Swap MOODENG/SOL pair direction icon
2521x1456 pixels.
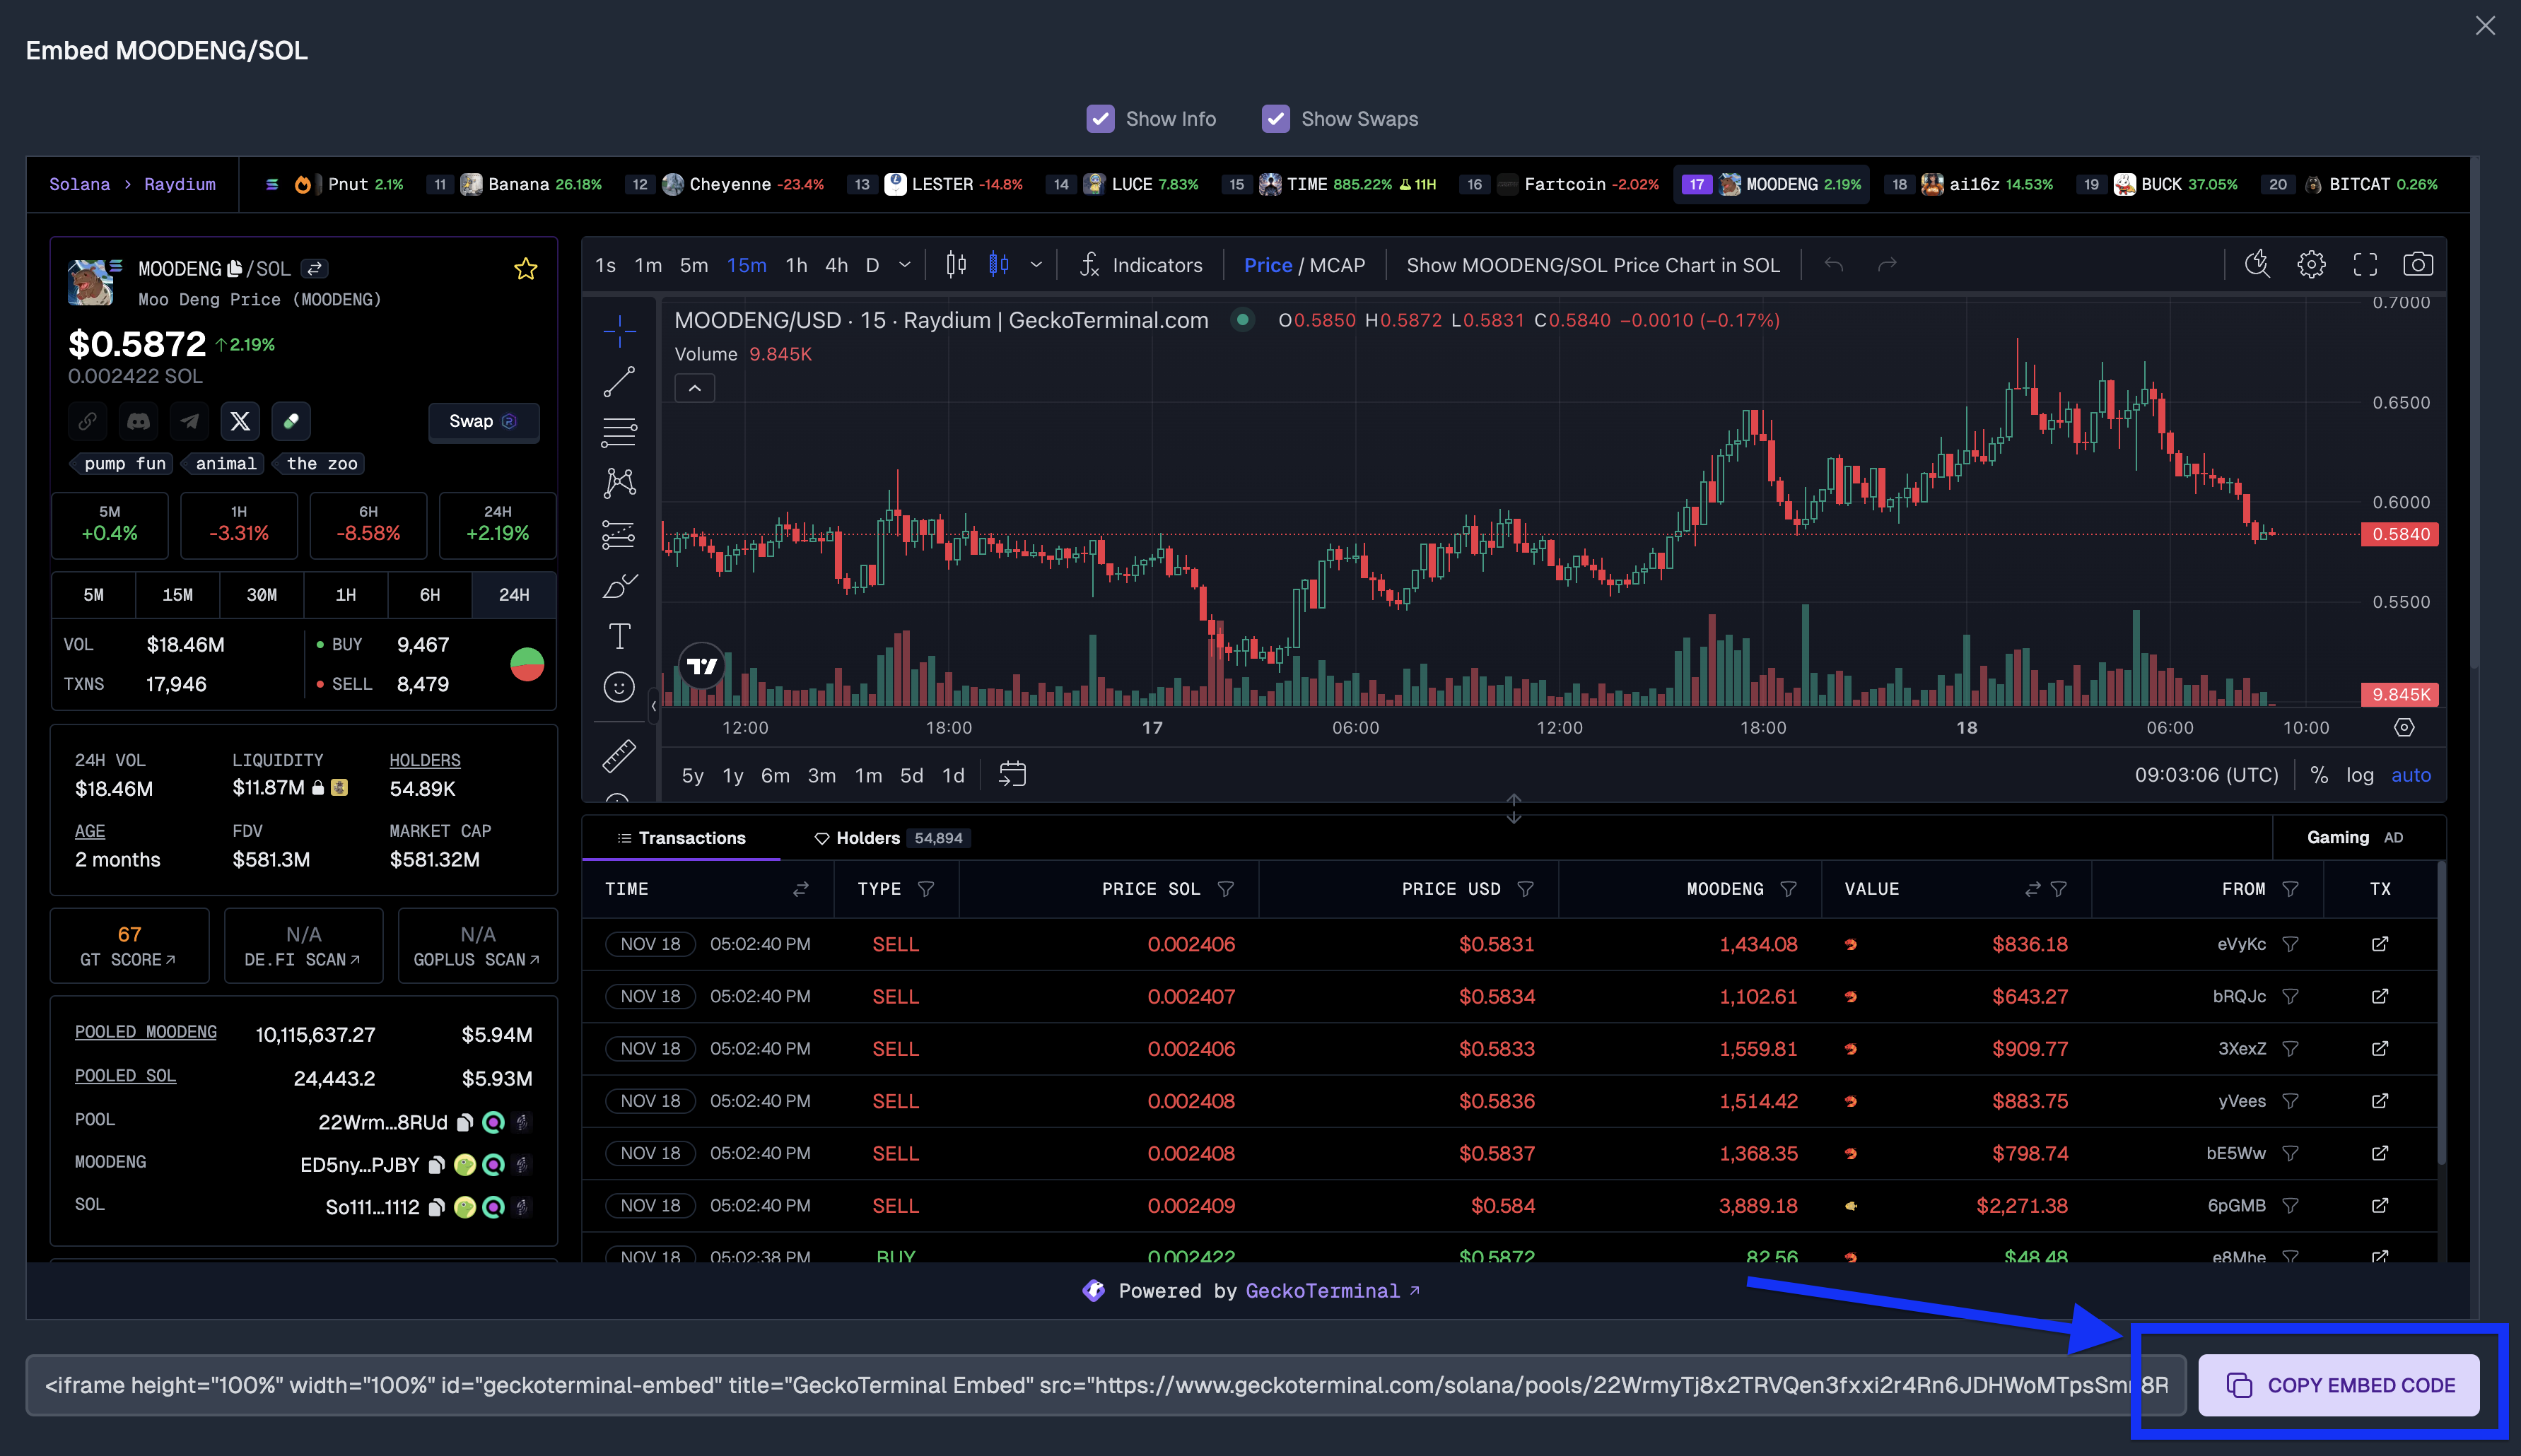point(314,269)
